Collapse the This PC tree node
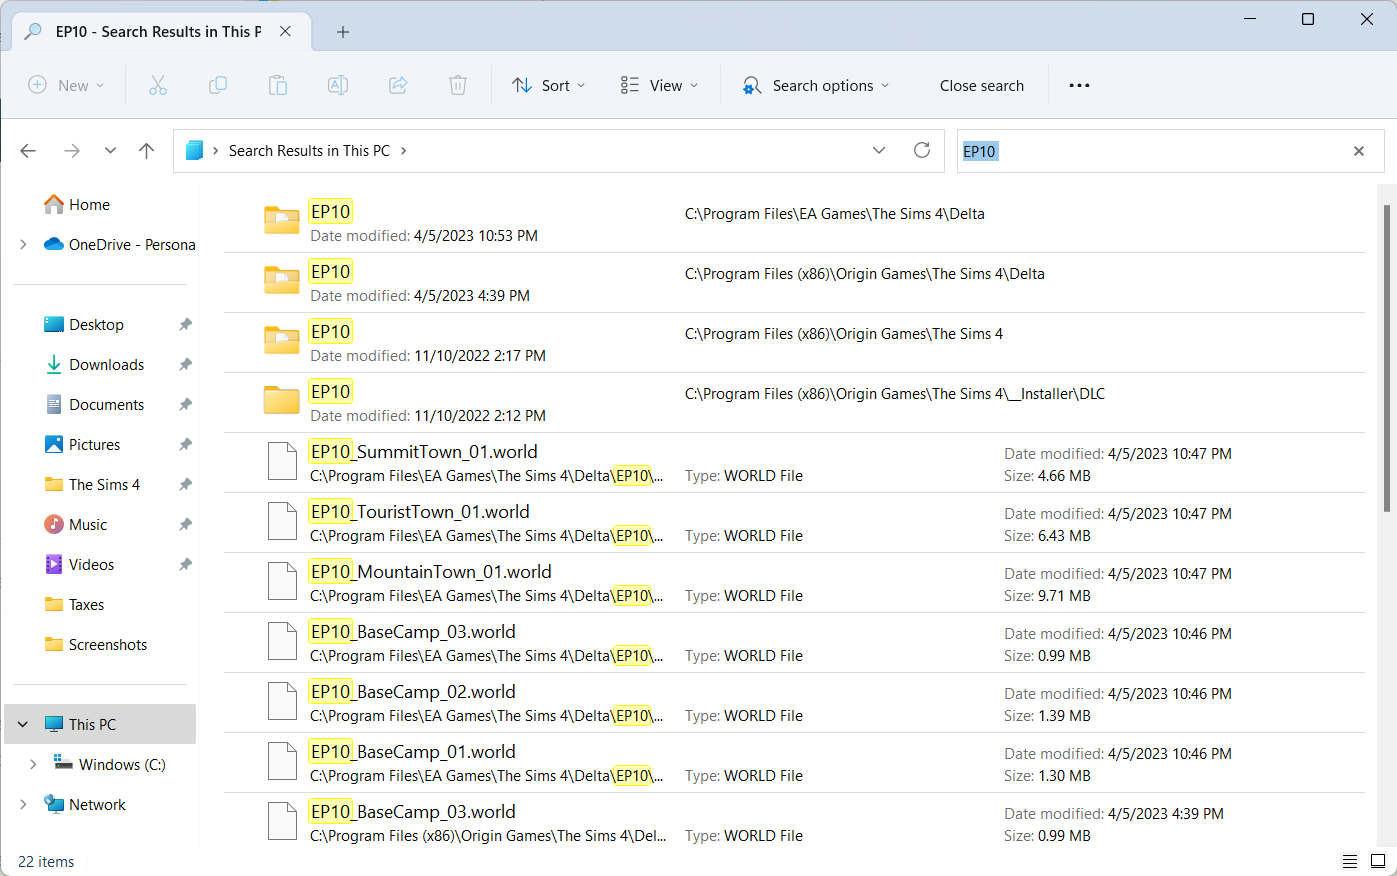 click(23, 725)
